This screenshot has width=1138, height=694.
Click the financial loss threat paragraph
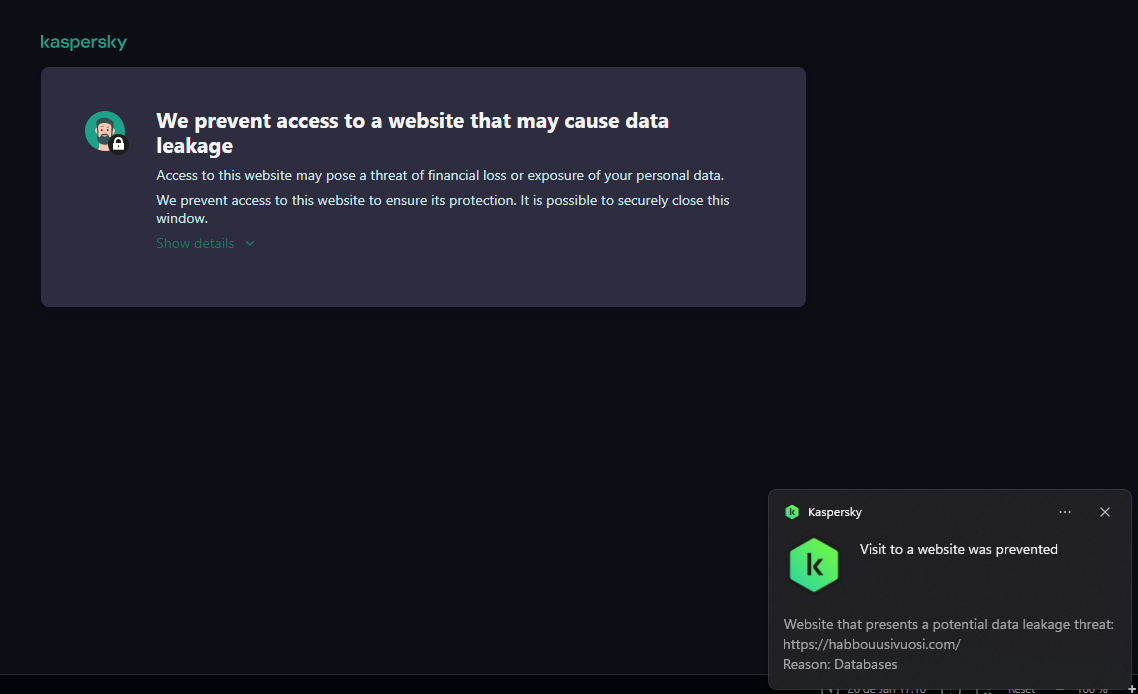pyautogui.click(x=440, y=176)
